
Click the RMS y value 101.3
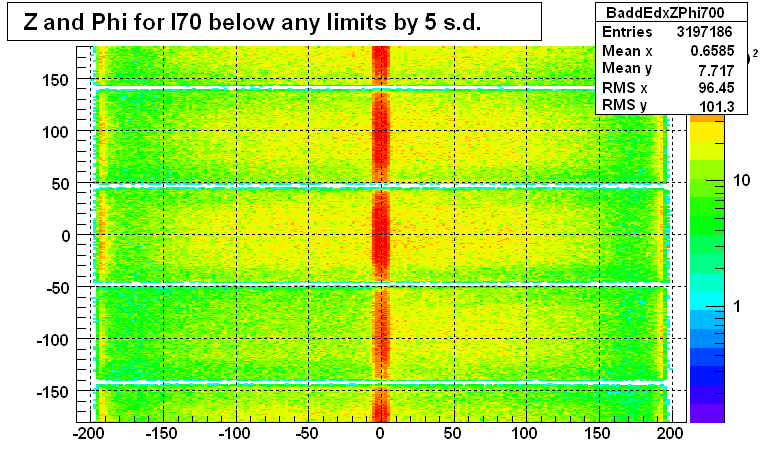click(716, 107)
